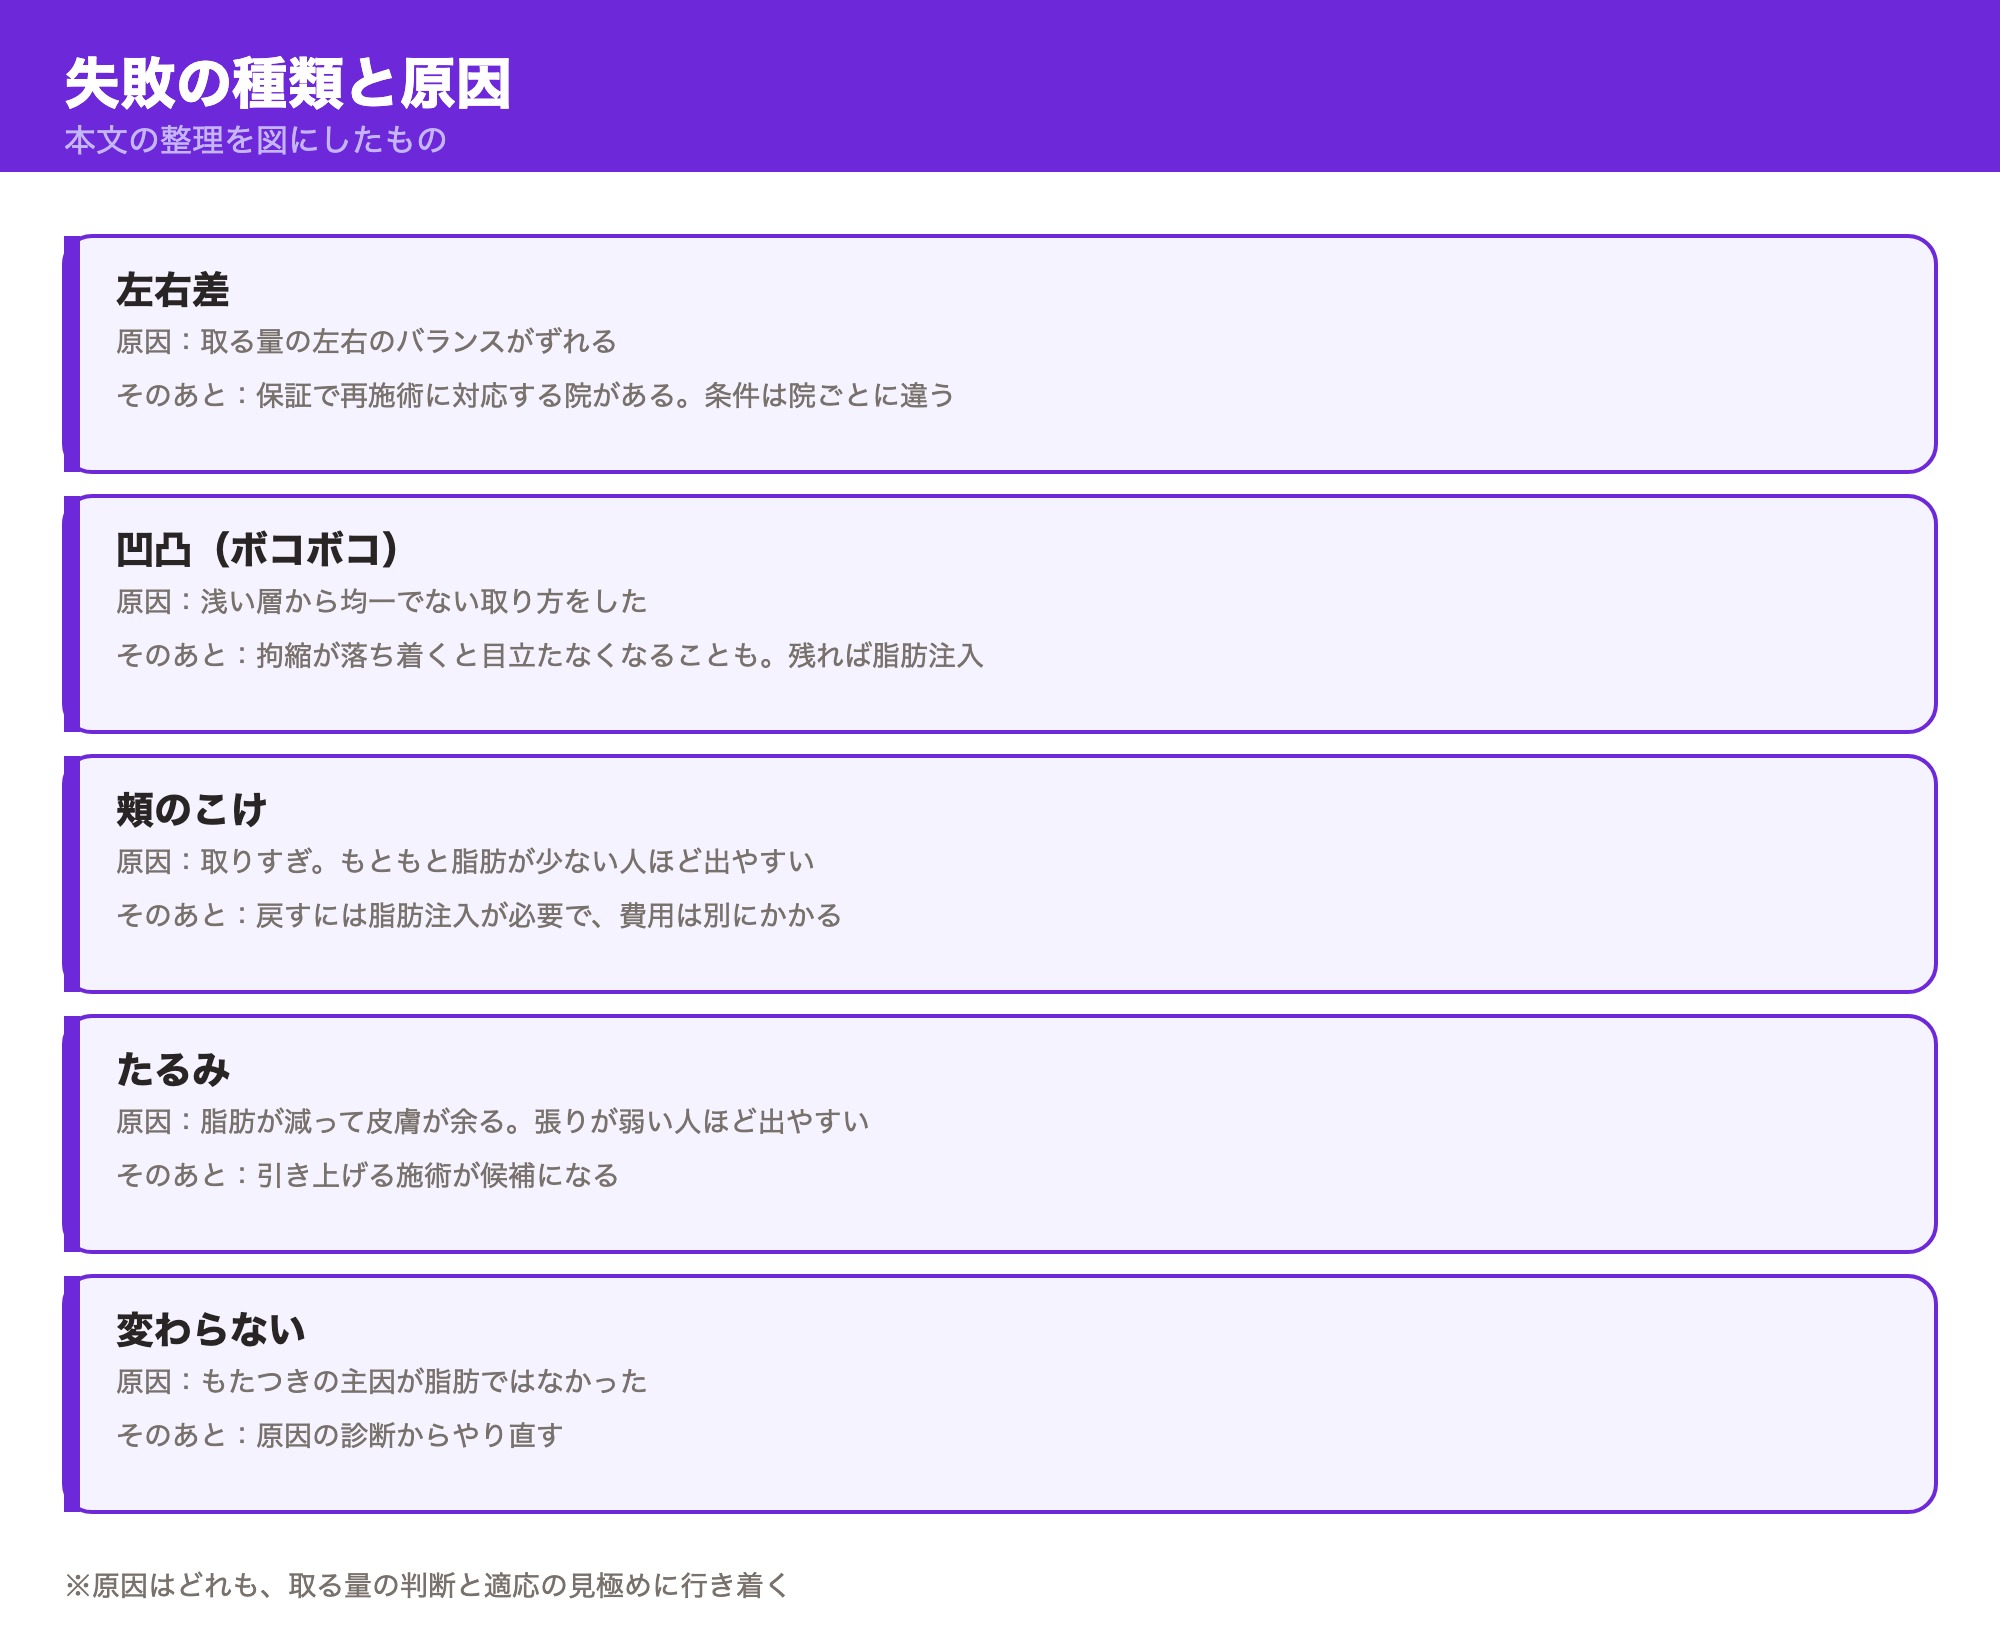Viewport: 2000px width, 1640px height.
Task: Select the たるみ card heading
Action: click(173, 1070)
